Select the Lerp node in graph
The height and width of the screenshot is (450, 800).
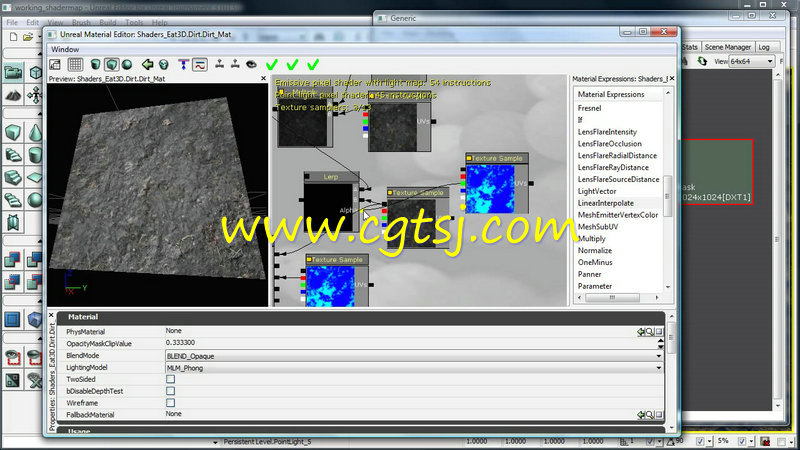point(331,202)
